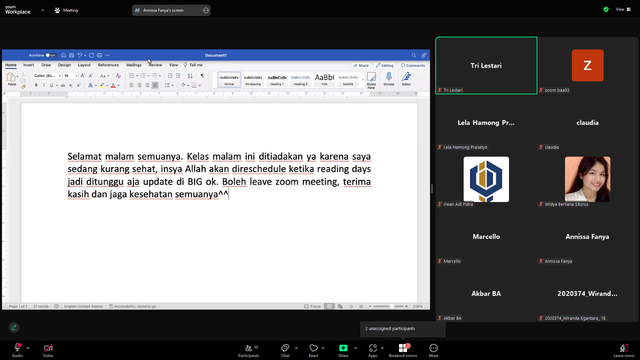Open the Change Case dropdown
This screenshot has width=640, height=360.
tap(104, 76)
